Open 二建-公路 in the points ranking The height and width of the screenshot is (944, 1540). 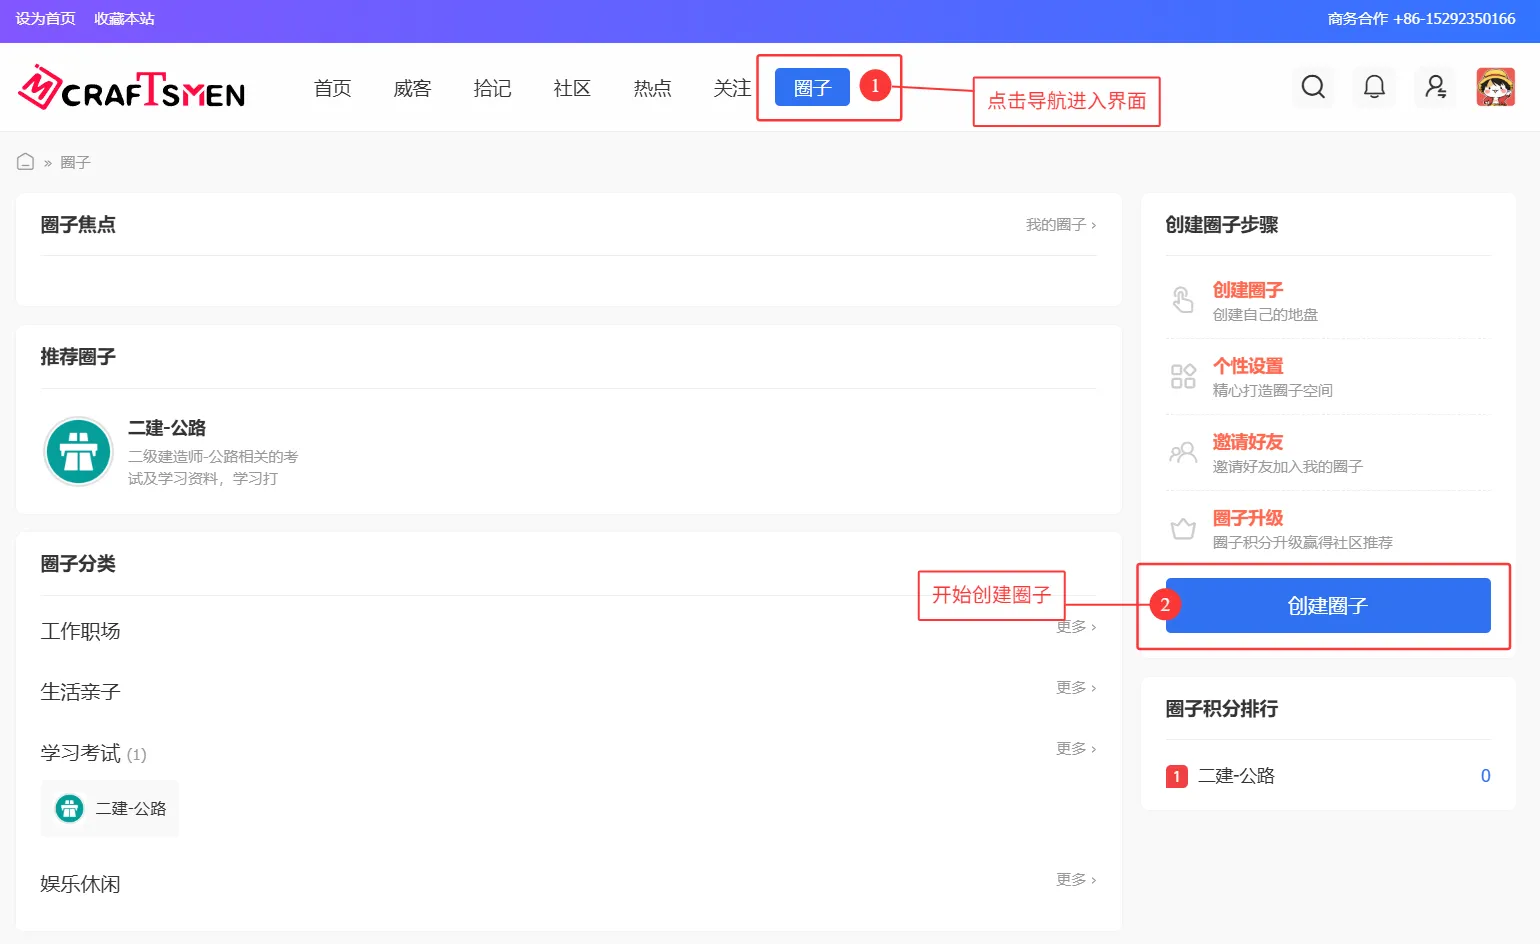1236,776
